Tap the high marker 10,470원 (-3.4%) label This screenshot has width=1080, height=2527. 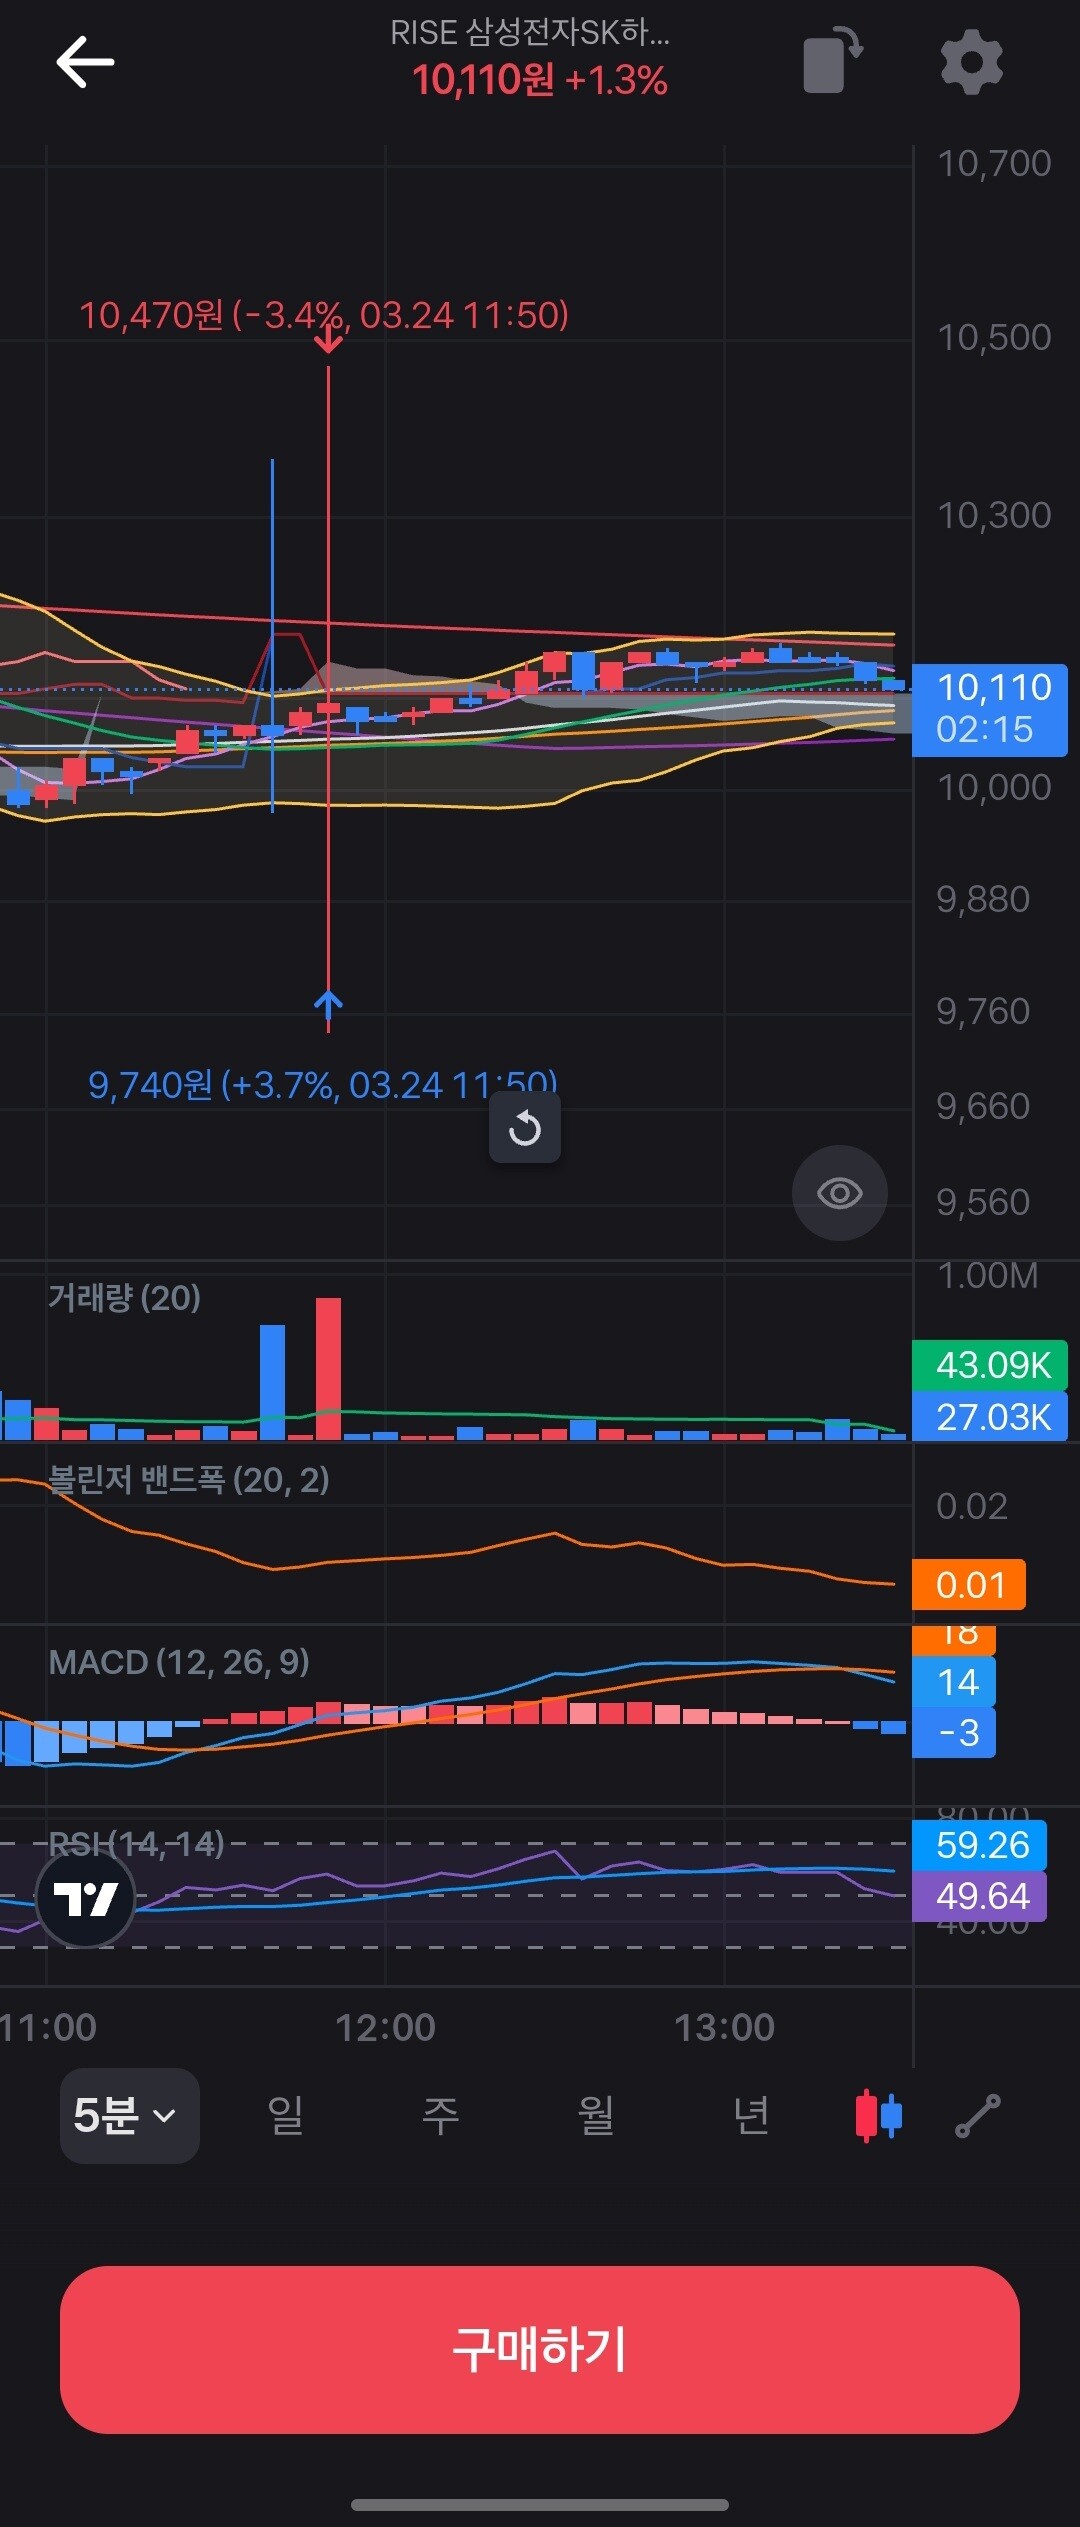coord(324,316)
